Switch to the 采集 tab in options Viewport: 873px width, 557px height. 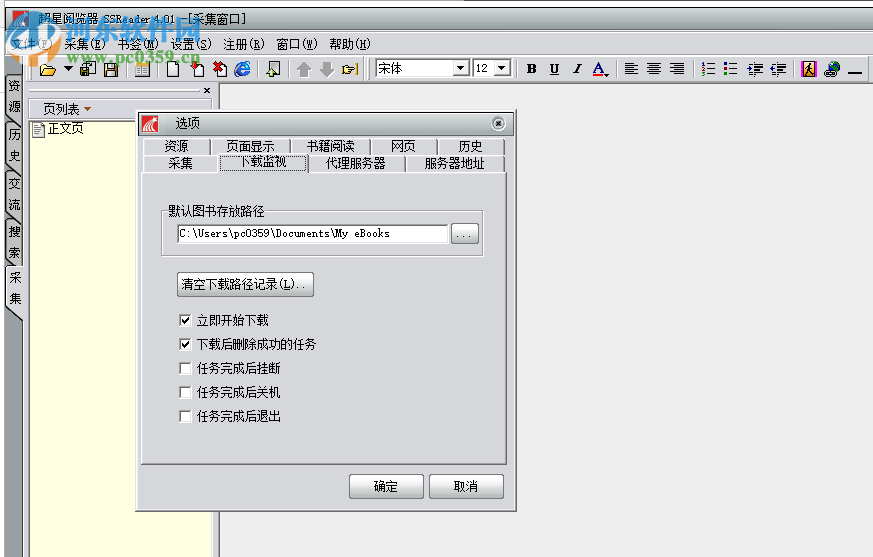(180, 163)
